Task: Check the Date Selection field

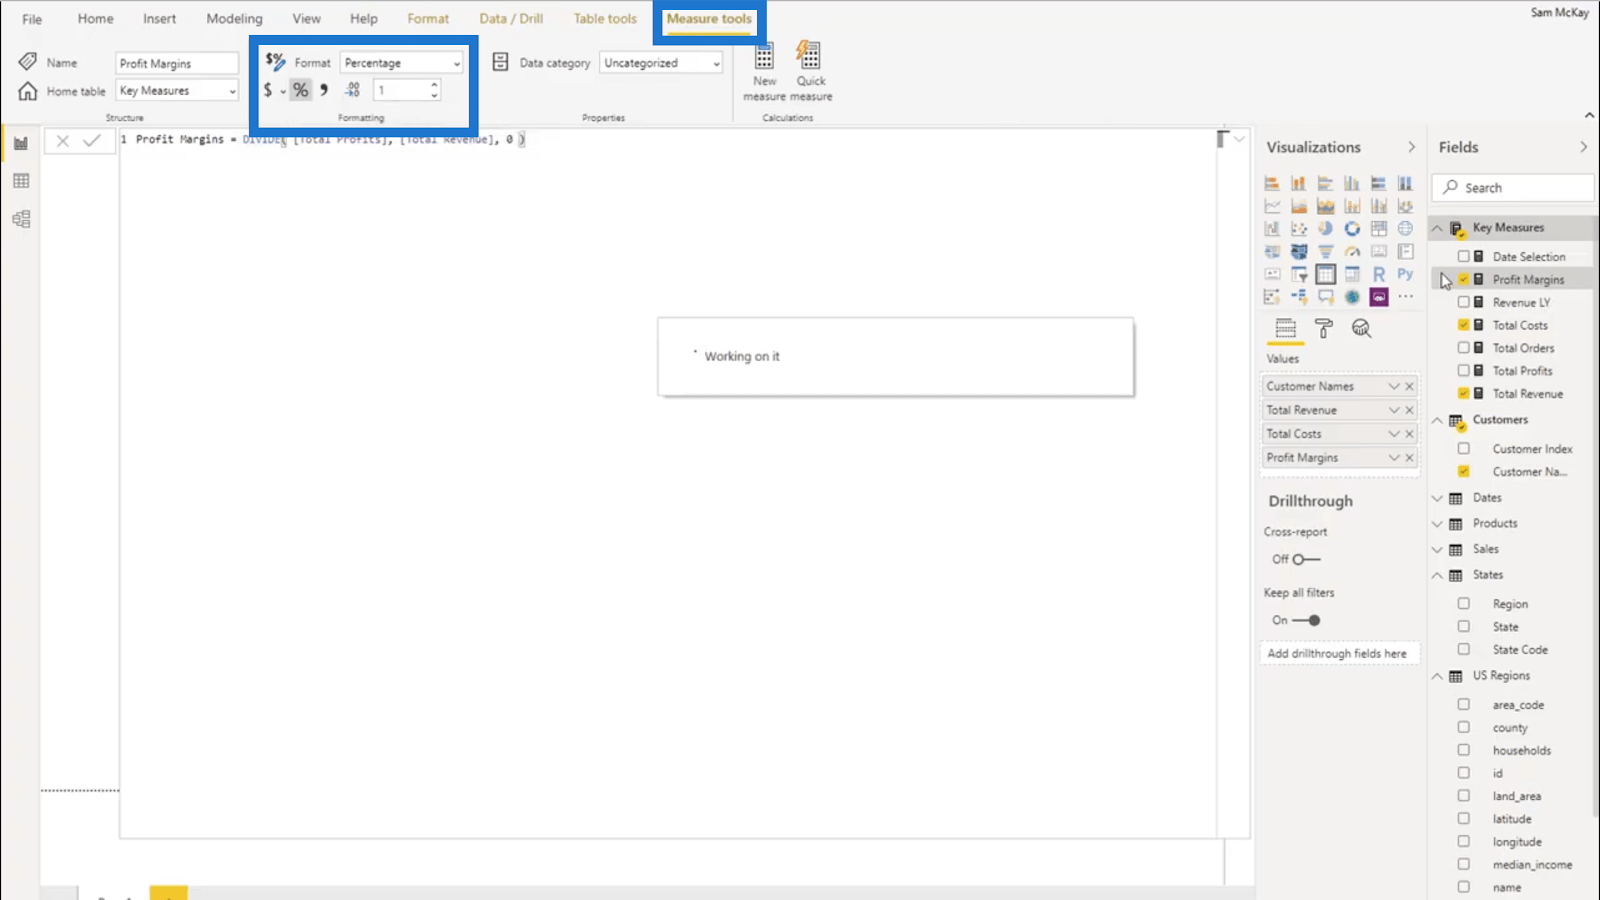Action: click(x=1464, y=257)
